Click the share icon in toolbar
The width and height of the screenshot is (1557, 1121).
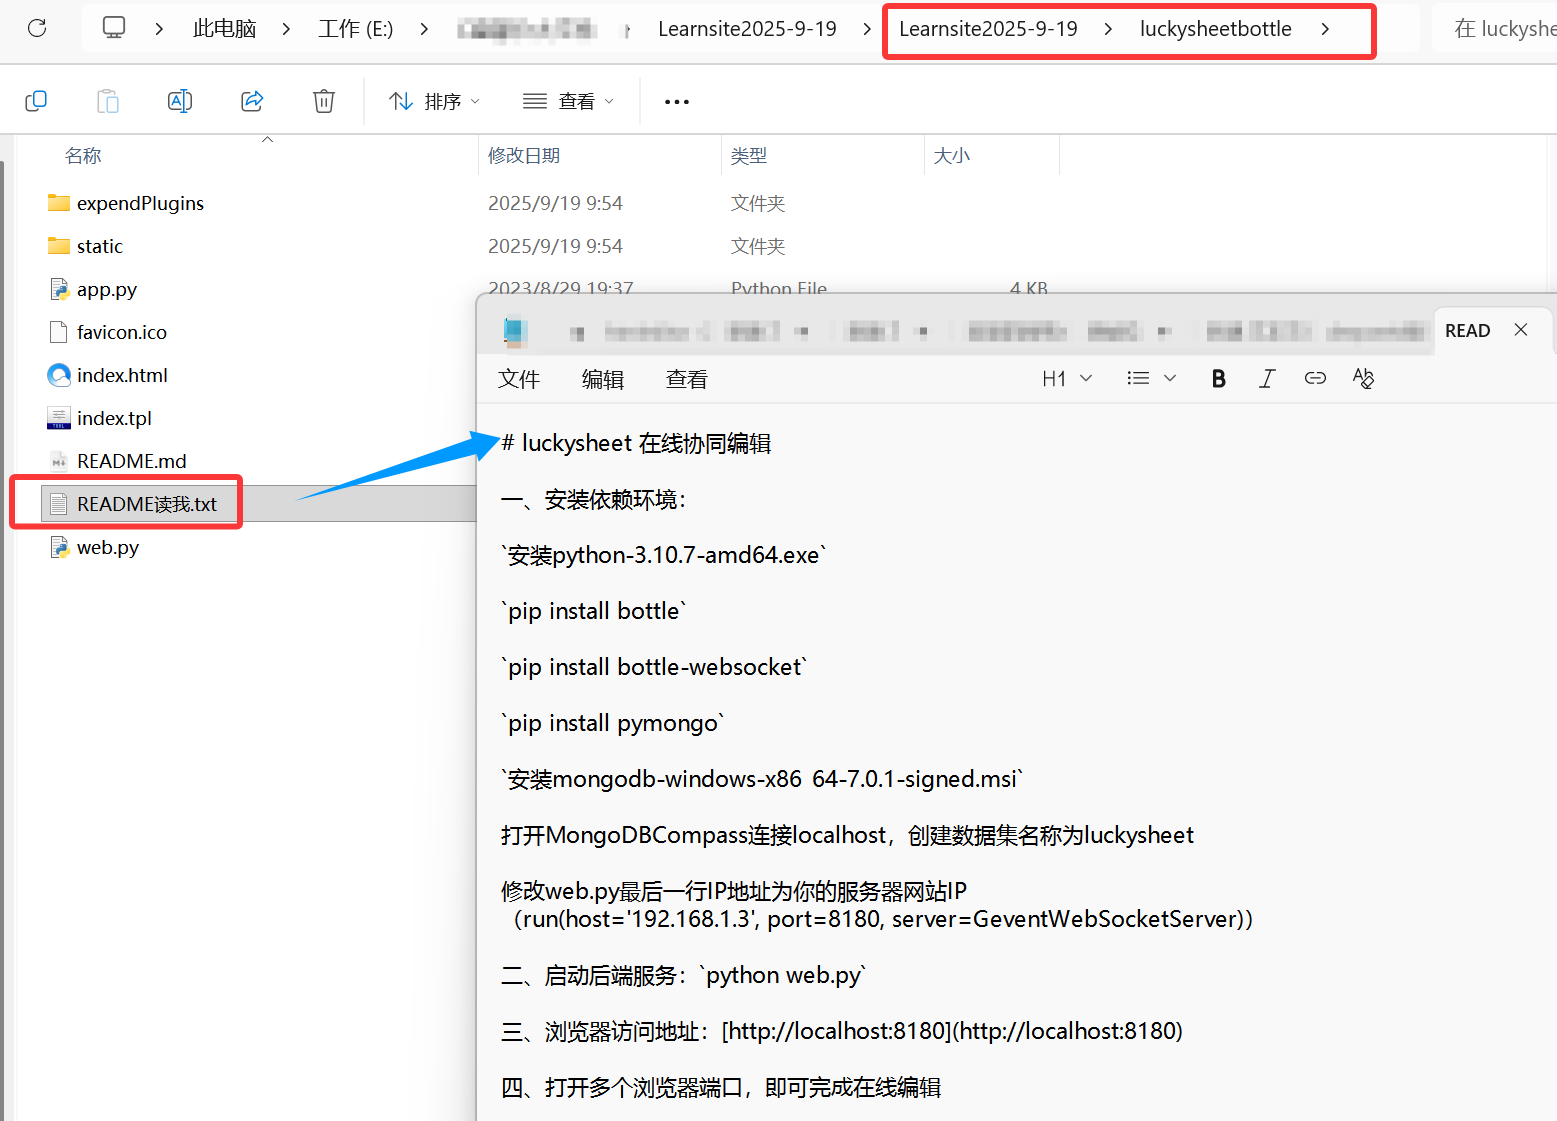point(252,101)
